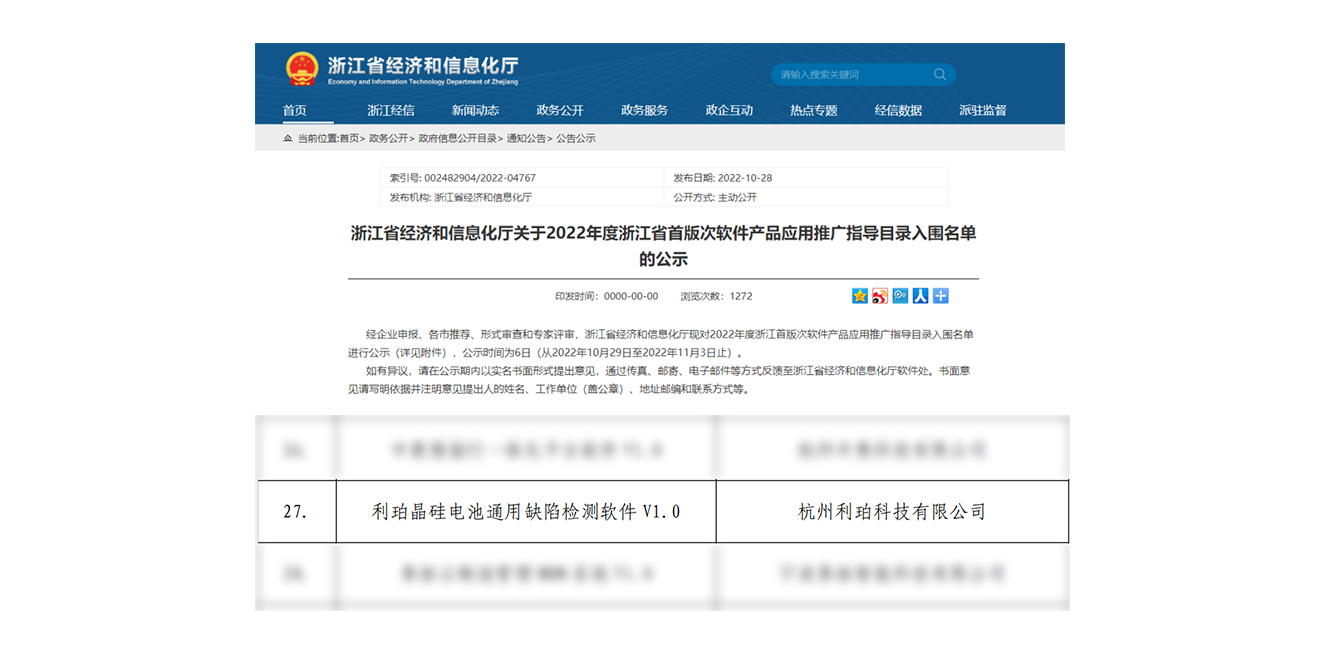
Task: Select 政务公开 in the top navigation bar
Action: [560, 110]
